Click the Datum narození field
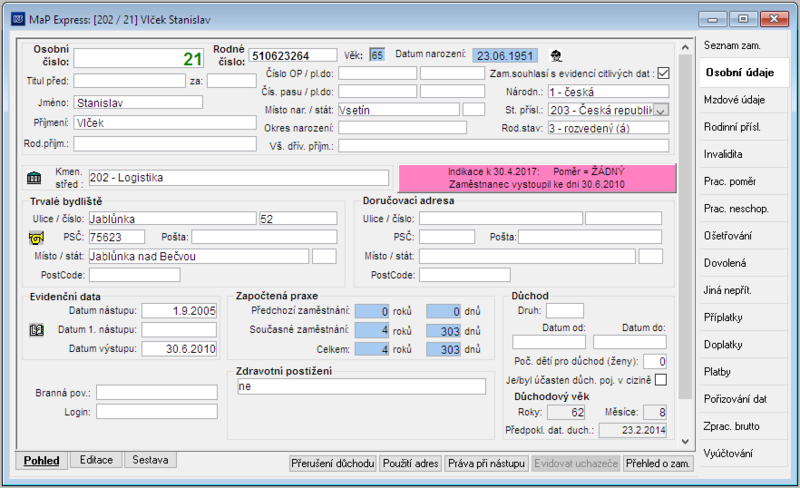Image resolution: width=800 pixels, height=488 pixels. click(x=505, y=56)
